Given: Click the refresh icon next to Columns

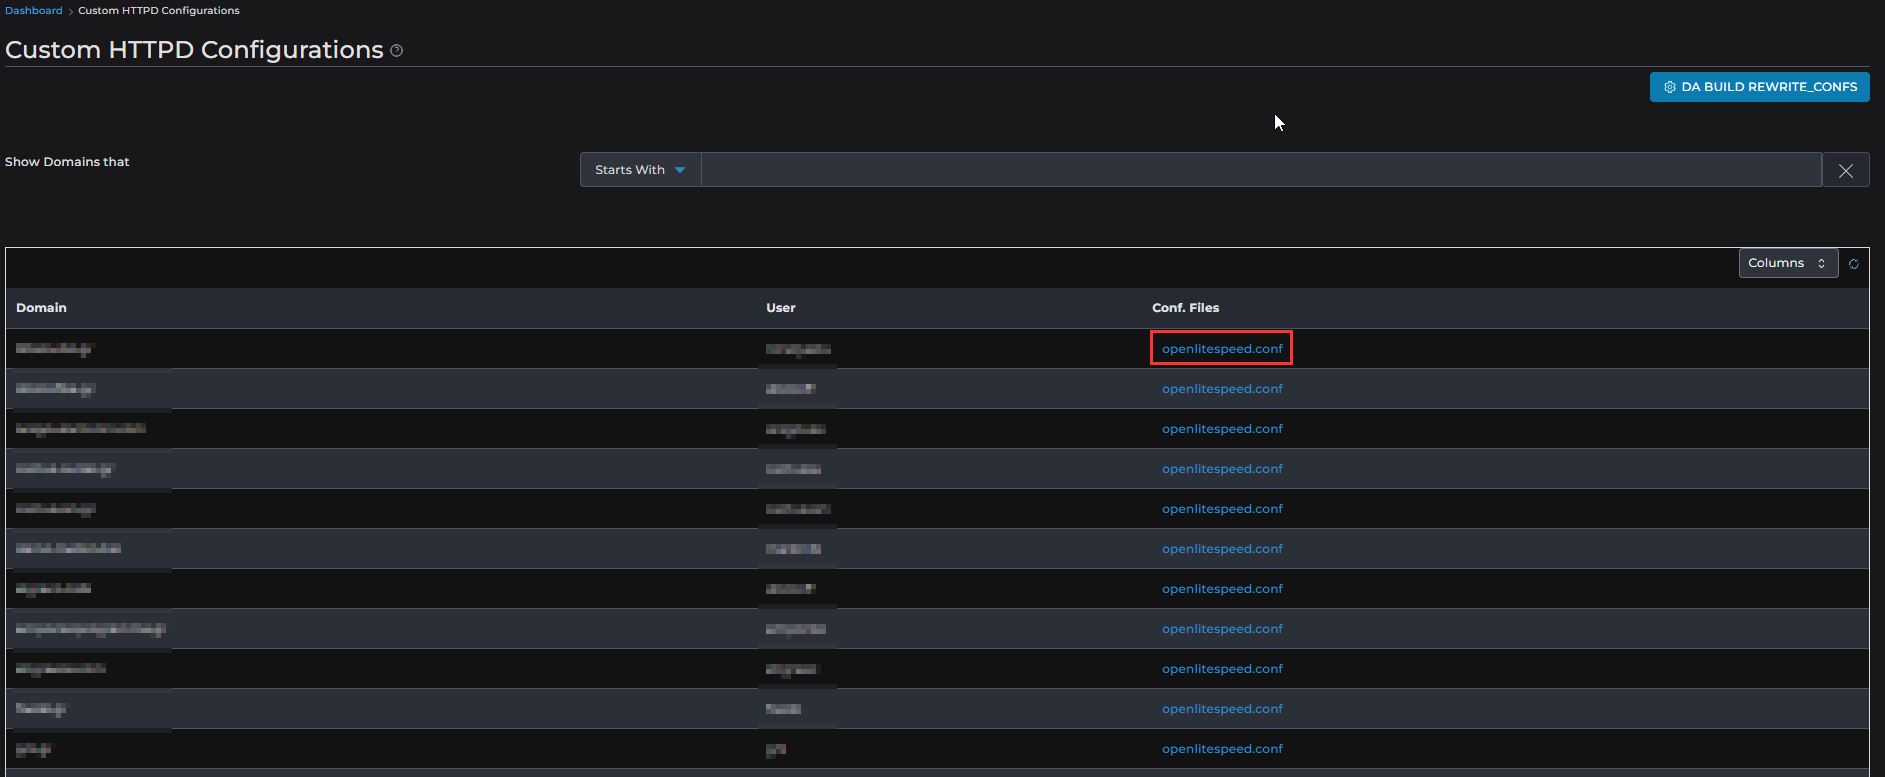Looking at the screenshot, I should click(x=1853, y=264).
